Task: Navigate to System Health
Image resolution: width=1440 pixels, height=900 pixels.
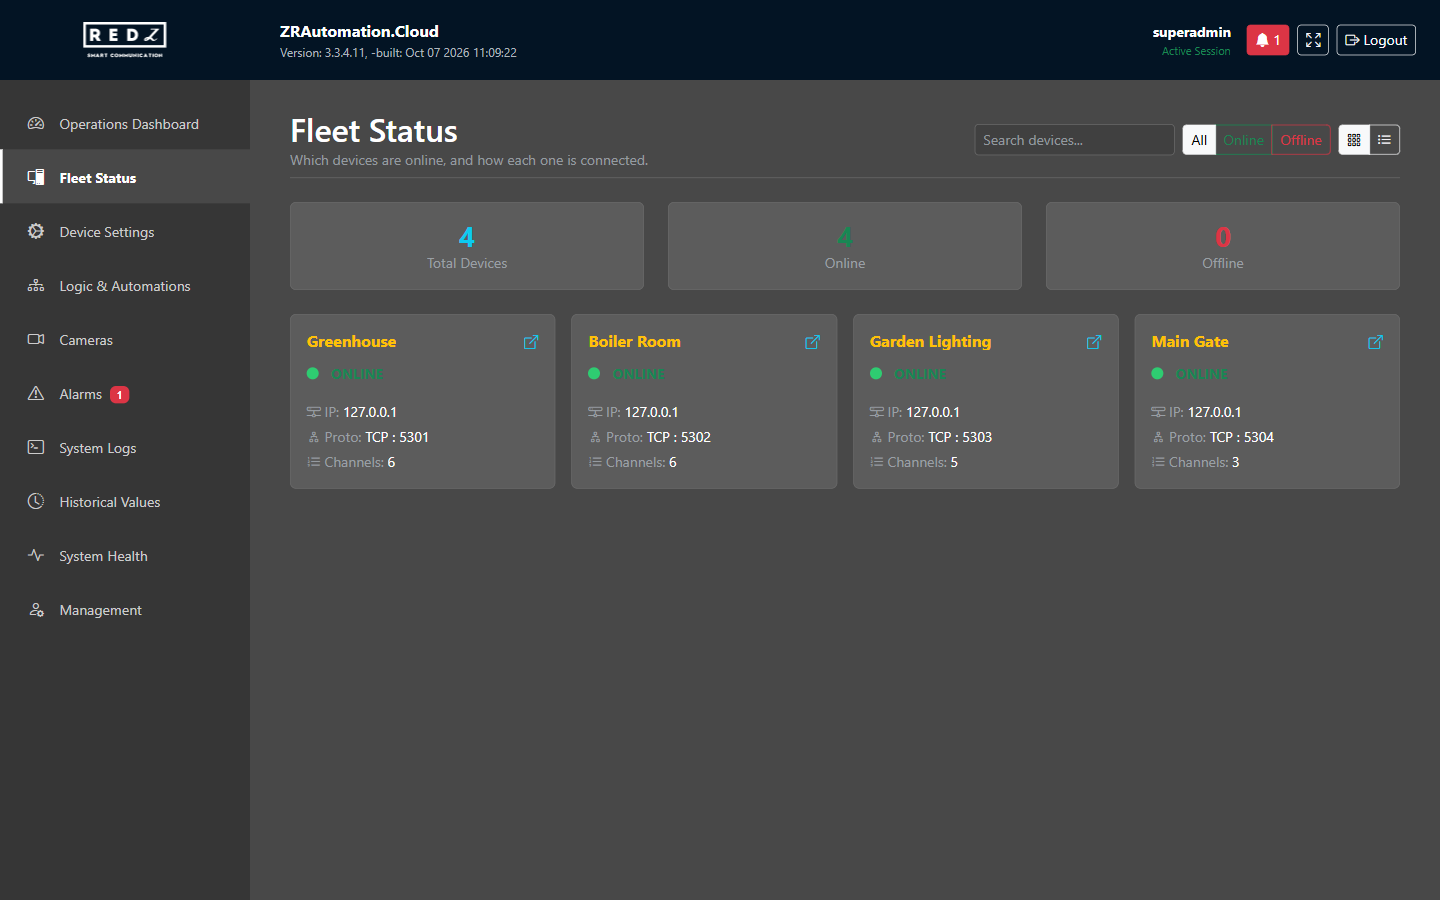Action: coord(125,556)
